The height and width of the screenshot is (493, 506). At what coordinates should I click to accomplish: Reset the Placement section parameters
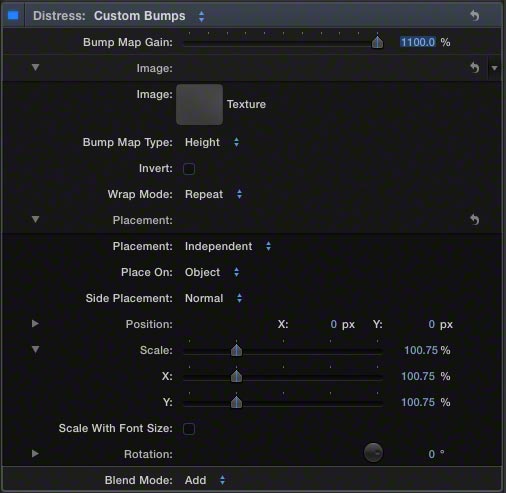[475, 220]
